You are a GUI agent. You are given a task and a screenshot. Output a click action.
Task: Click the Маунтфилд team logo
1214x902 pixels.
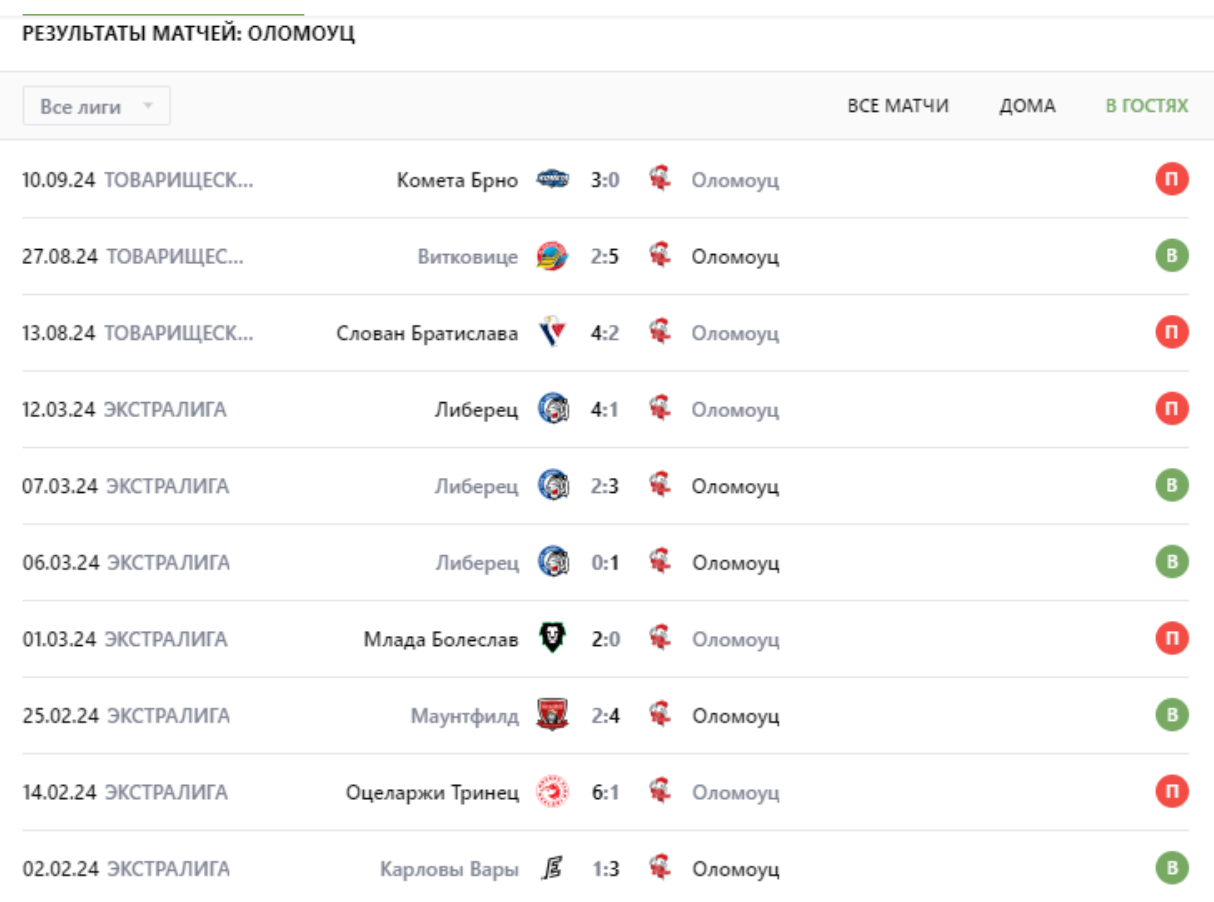point(553,716)
